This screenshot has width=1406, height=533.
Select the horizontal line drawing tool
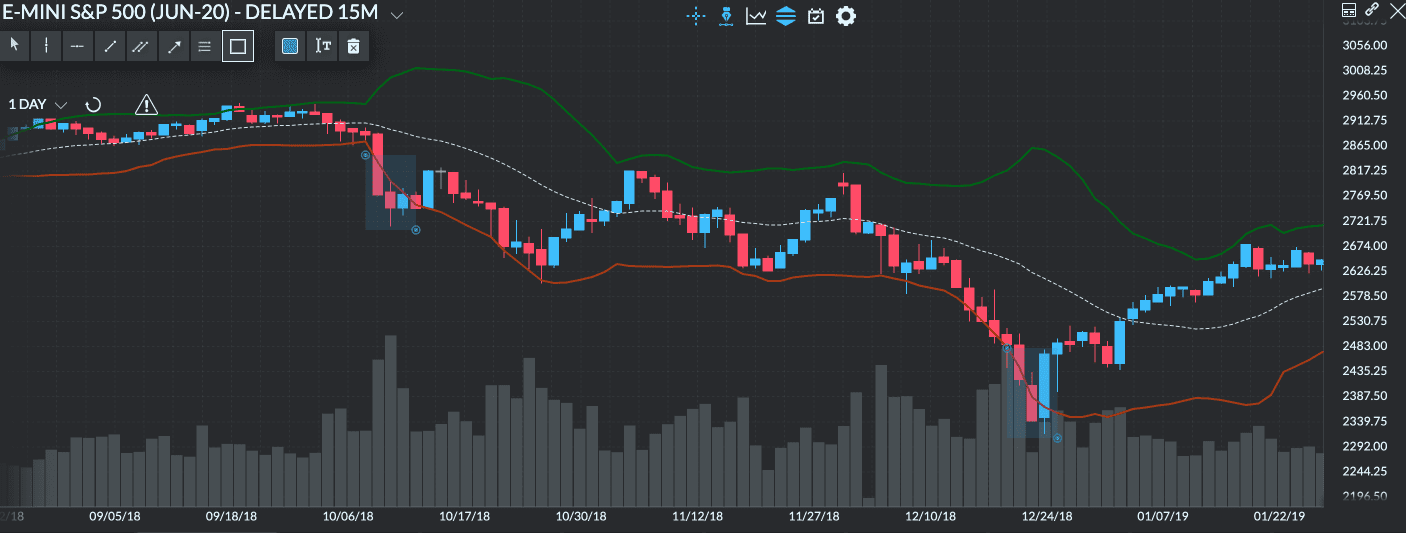[x=78, y=45]
